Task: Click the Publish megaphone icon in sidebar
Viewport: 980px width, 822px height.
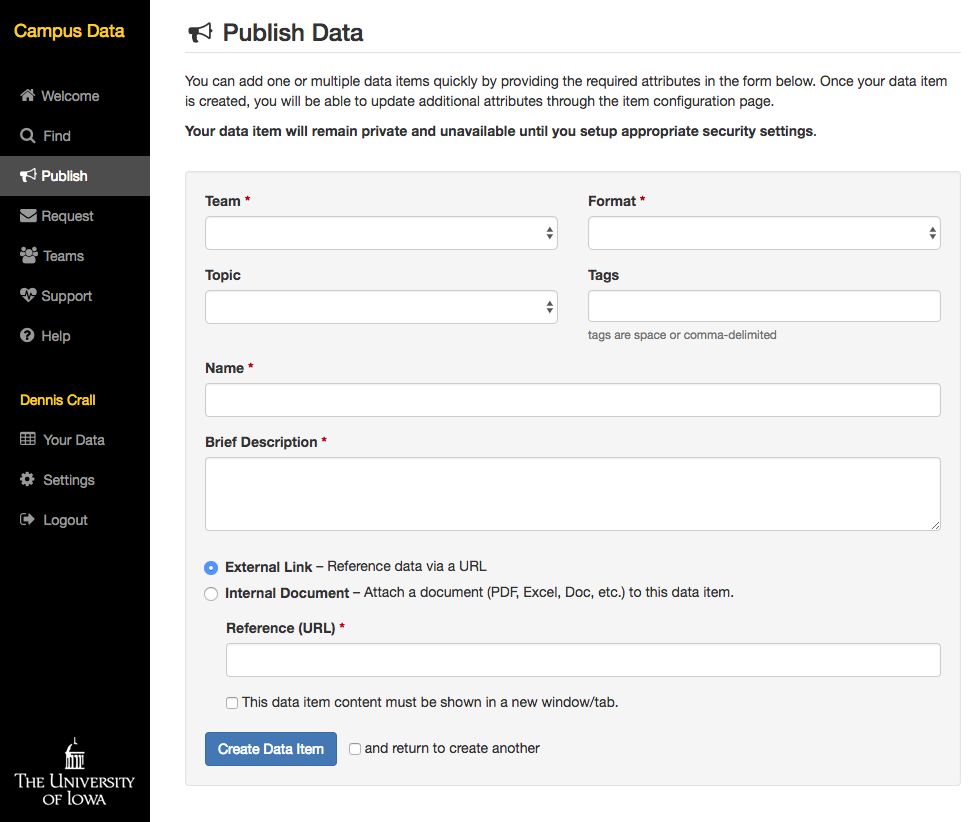Action: tap(28, 176)
